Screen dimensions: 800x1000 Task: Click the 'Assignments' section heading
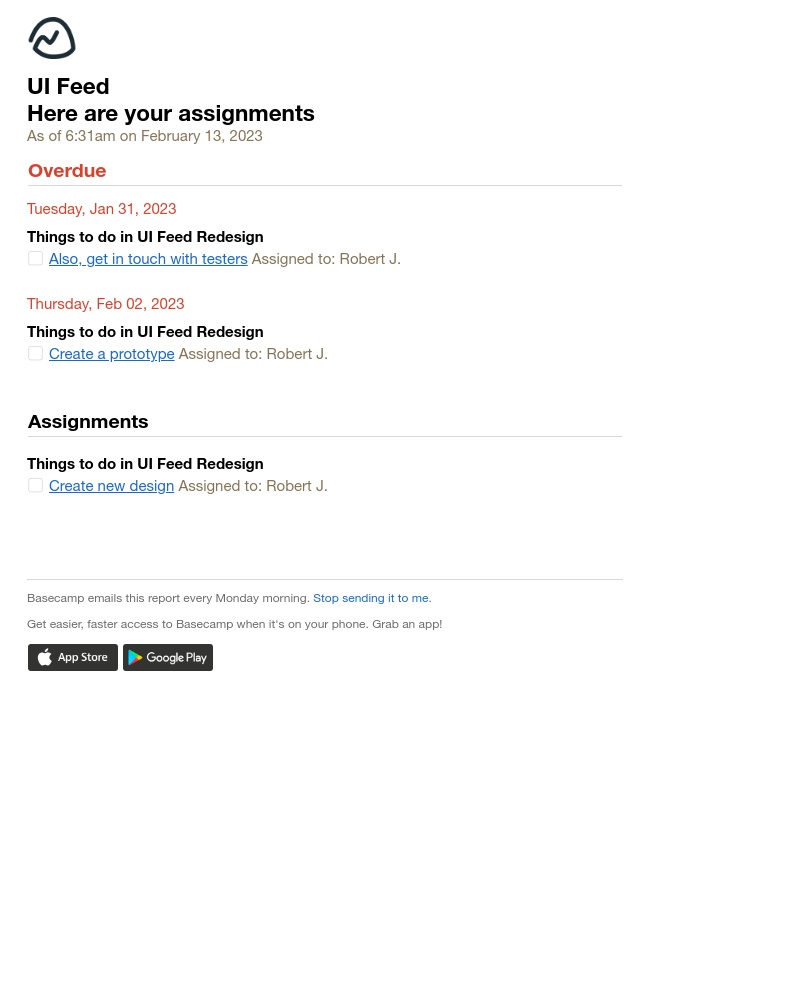coord(88,421)
